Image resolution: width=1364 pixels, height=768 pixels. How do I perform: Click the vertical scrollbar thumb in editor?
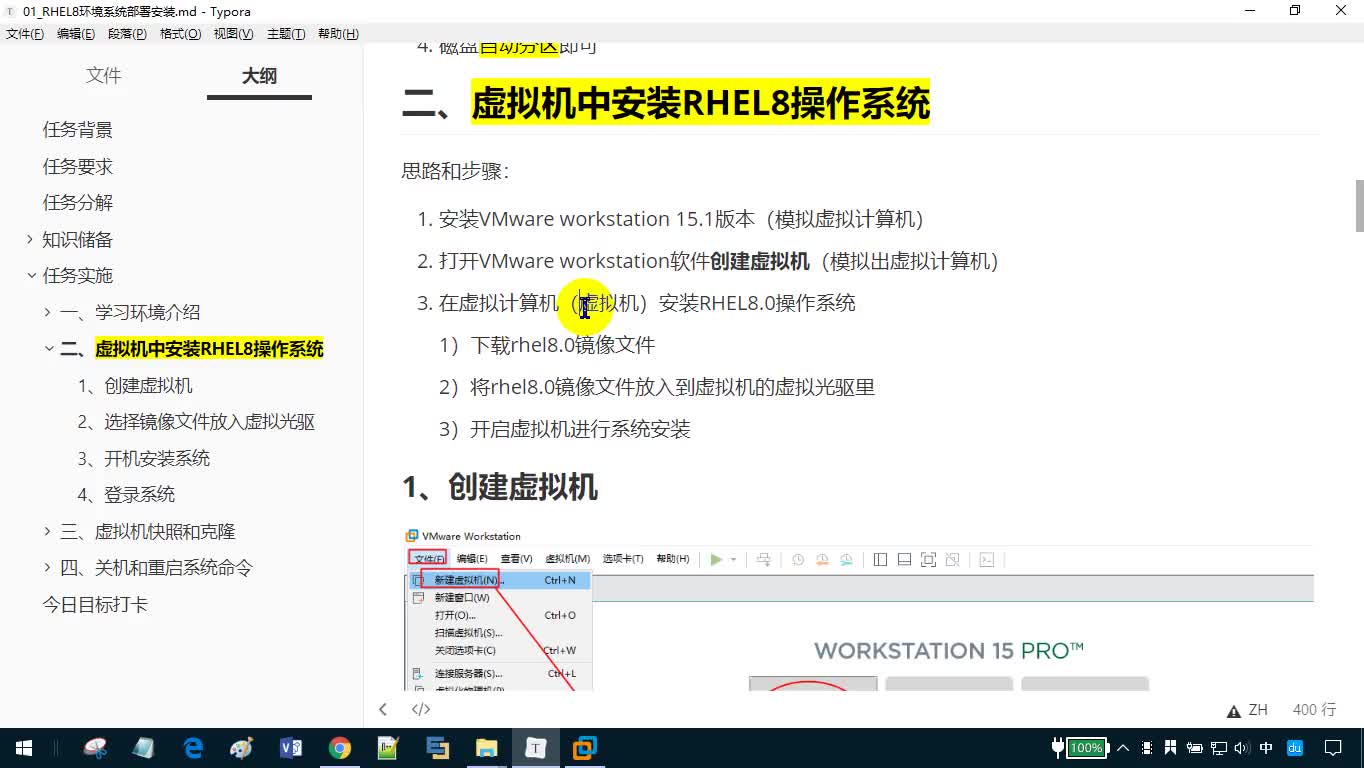1359,206
